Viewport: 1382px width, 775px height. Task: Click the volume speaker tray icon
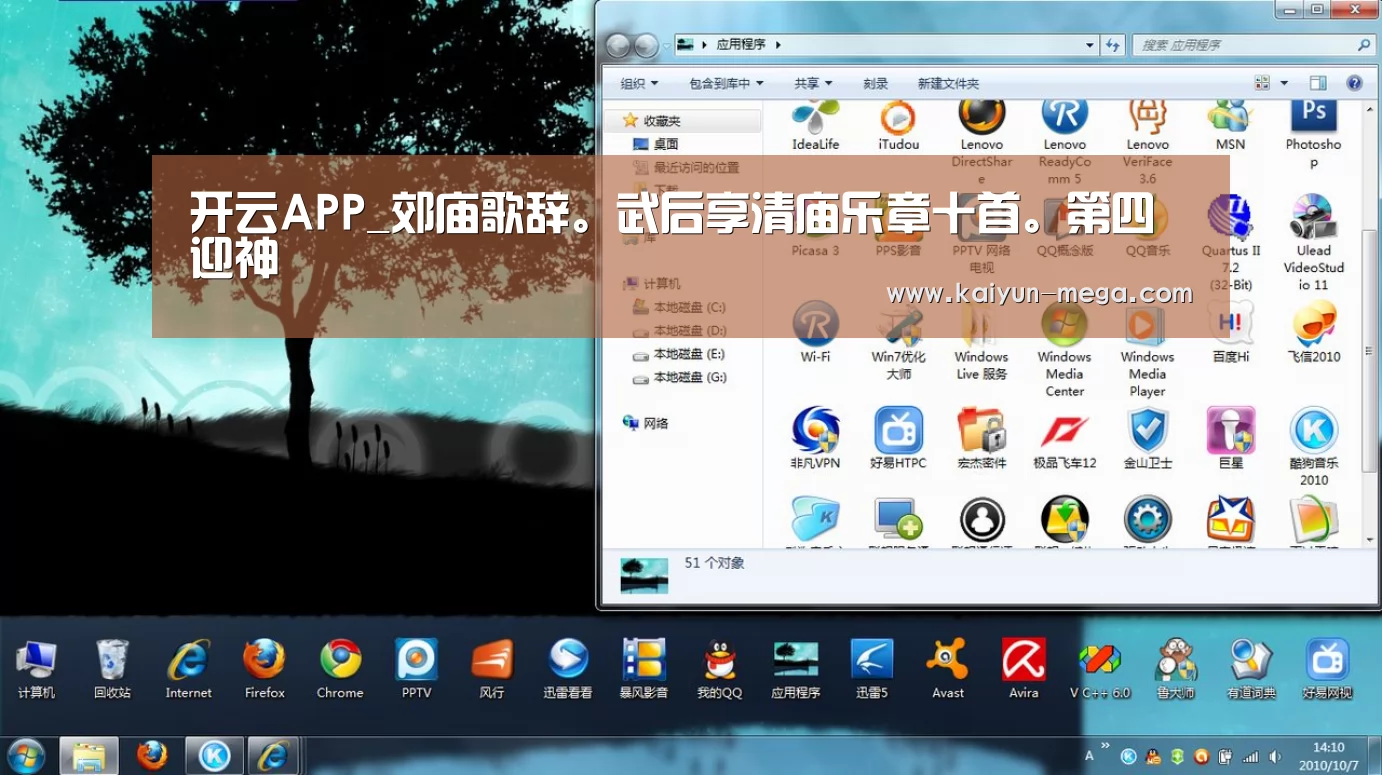pos(1275,756)
